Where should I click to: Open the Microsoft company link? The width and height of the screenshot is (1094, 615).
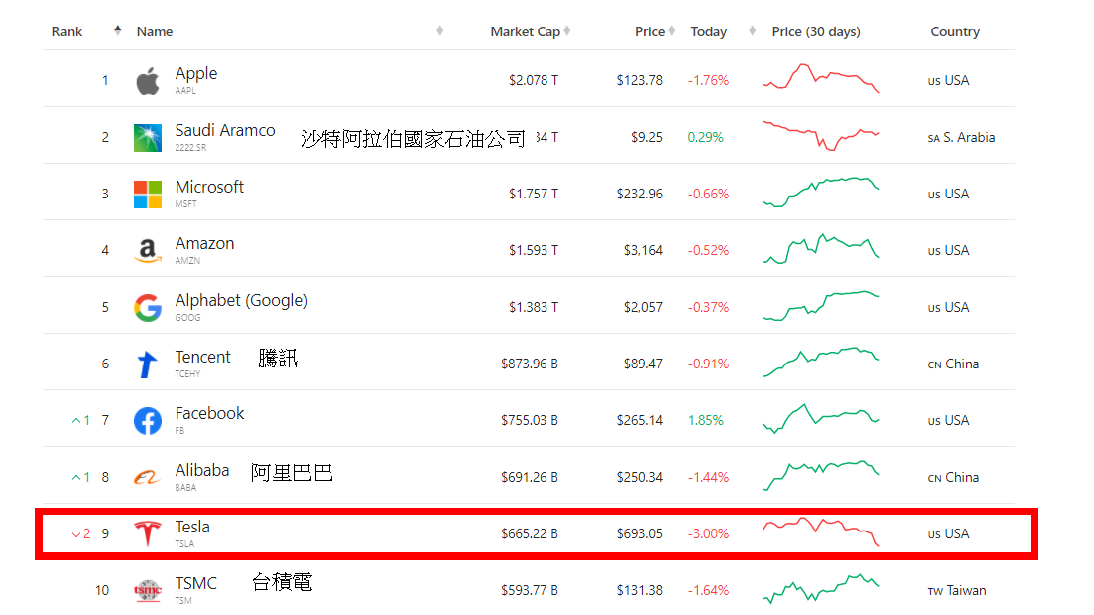click(209, 187)
